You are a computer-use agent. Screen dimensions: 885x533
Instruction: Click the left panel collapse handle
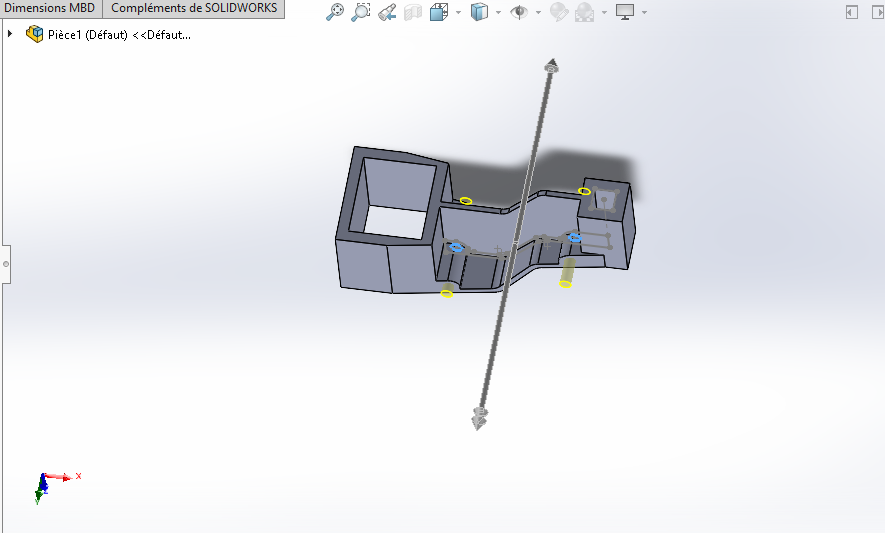[5, 265]
